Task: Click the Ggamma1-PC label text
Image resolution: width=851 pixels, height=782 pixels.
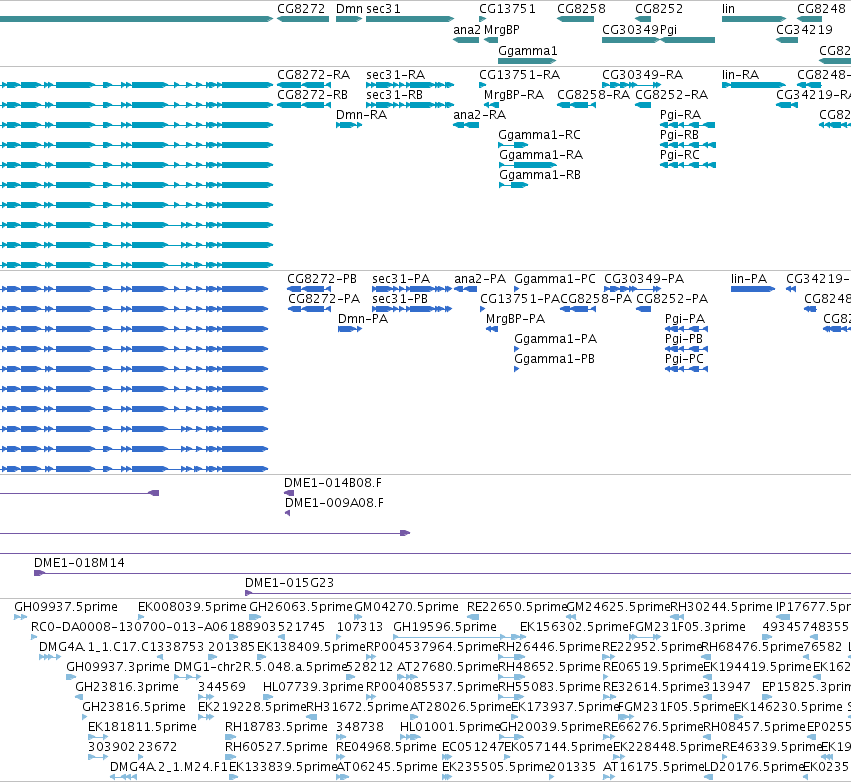Action: tap(555, 278)
